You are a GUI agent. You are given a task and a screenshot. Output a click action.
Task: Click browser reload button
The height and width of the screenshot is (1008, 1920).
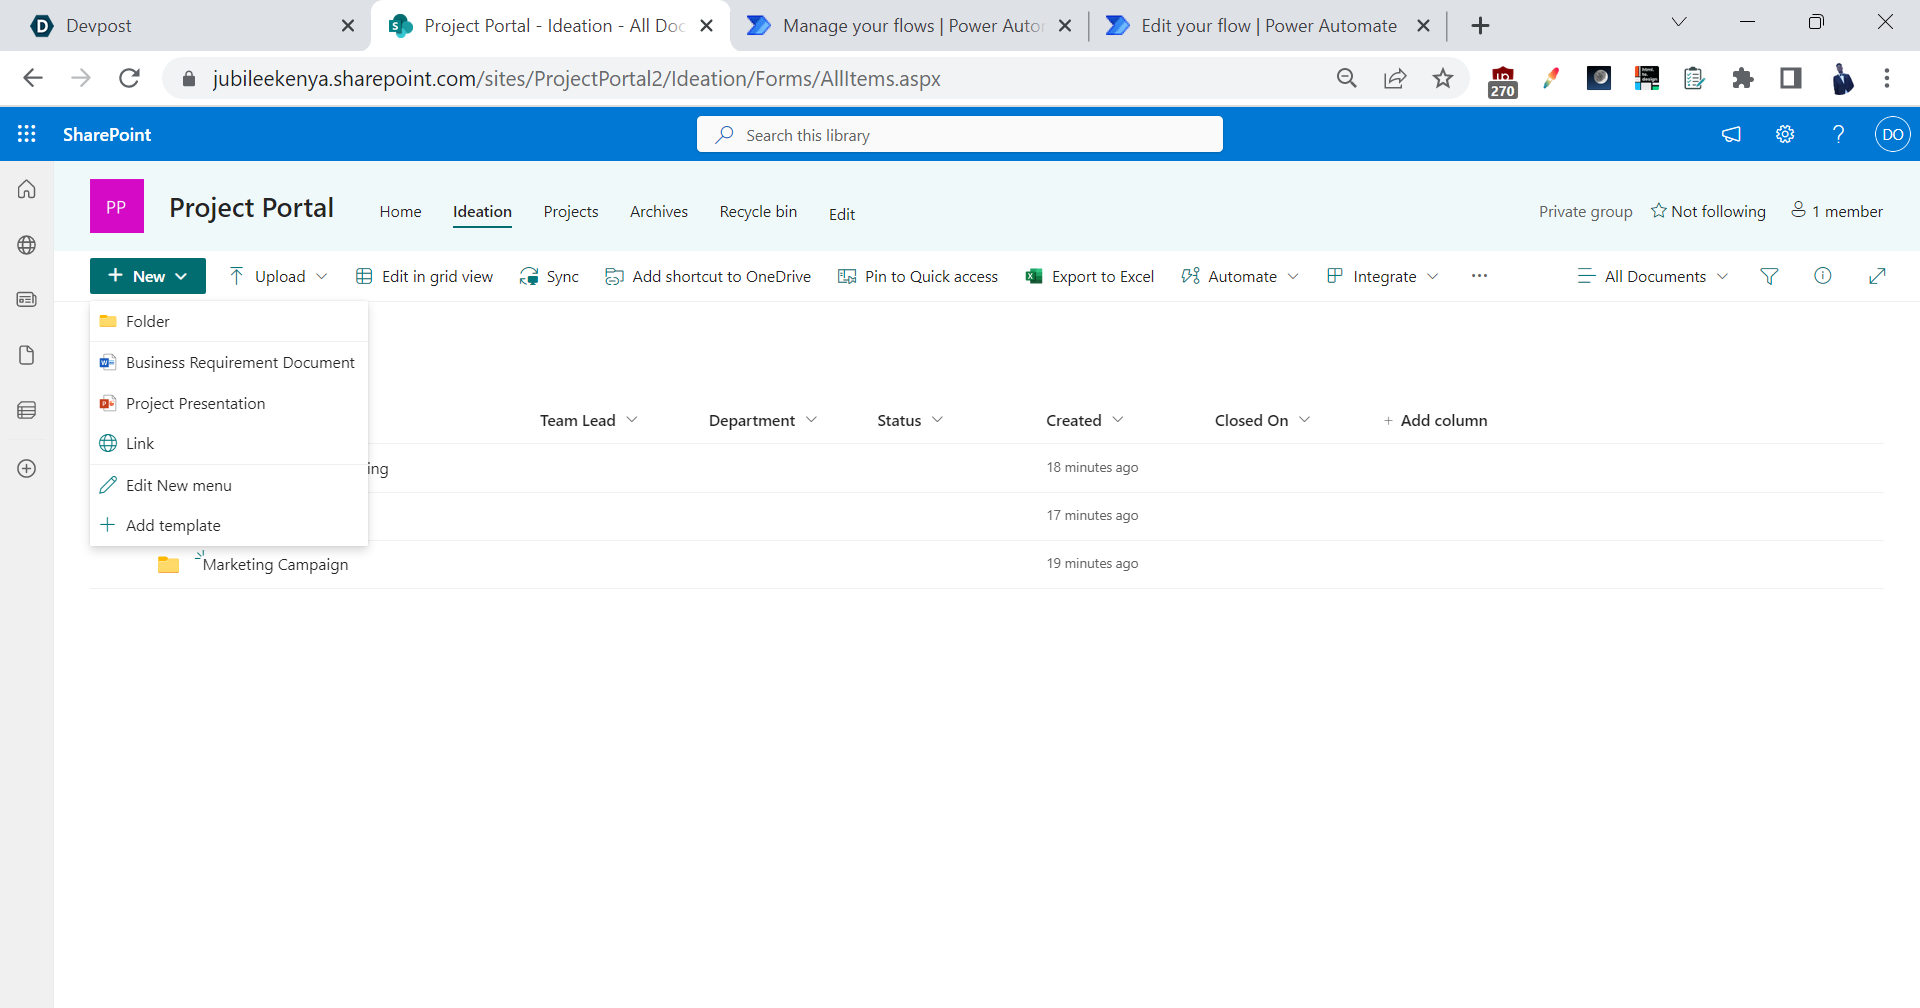pyautogui.click(x=129, y=78)
